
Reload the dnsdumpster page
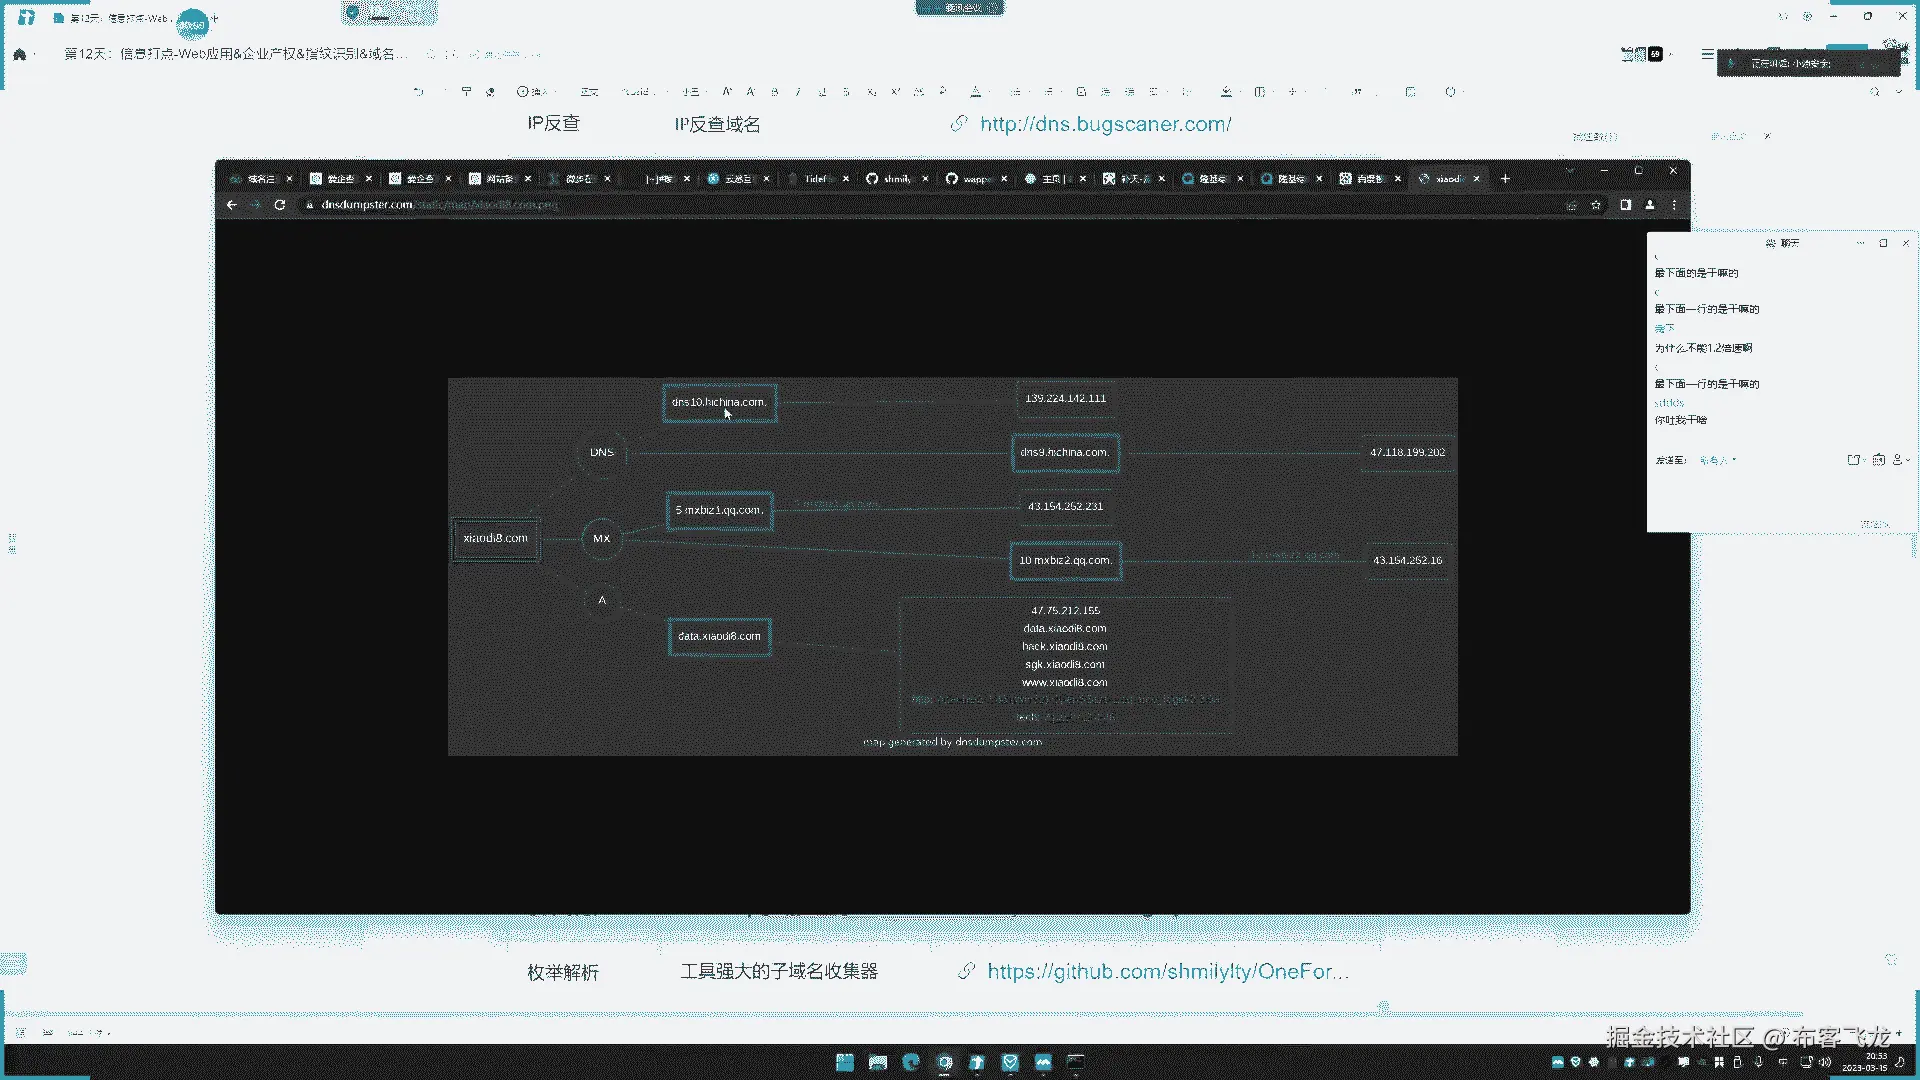(280, 205)
